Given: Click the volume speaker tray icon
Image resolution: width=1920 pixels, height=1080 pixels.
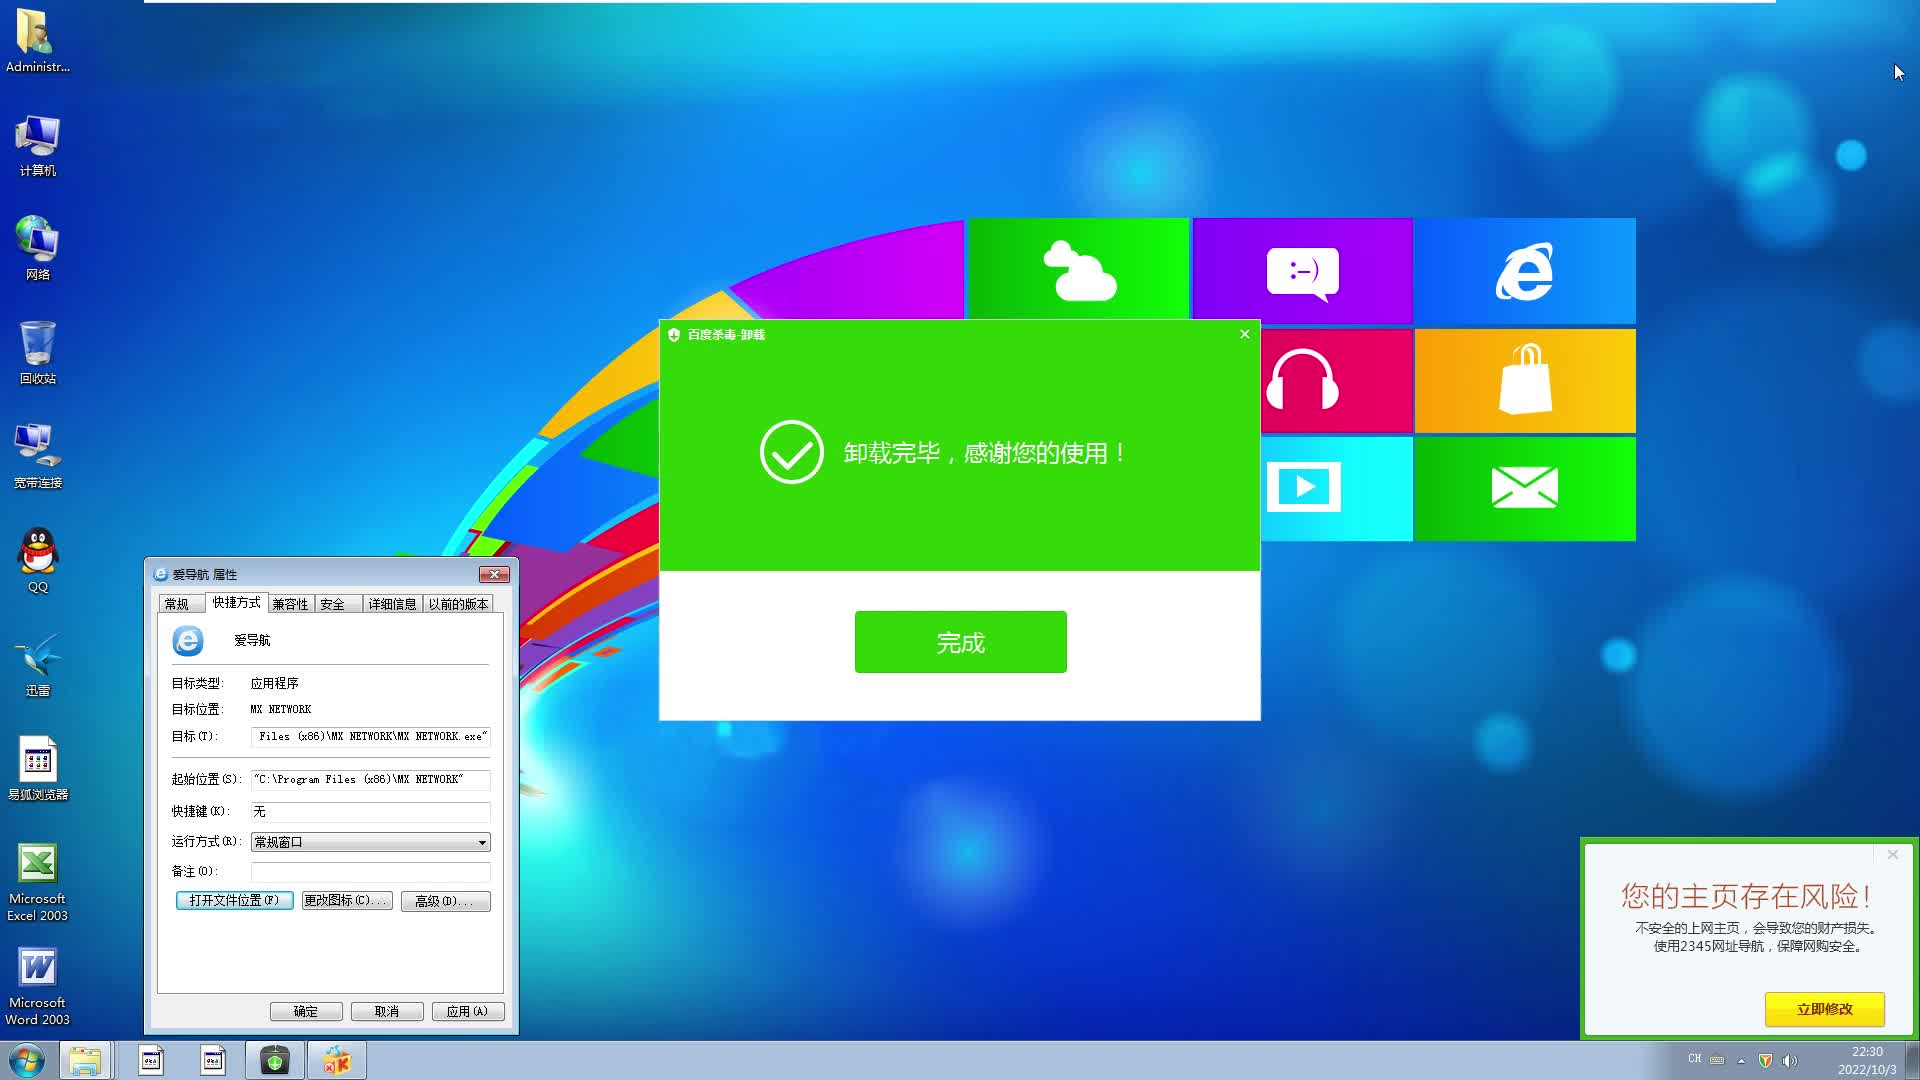Looking at the screenshot, I should click(x=1790, y=1060).
